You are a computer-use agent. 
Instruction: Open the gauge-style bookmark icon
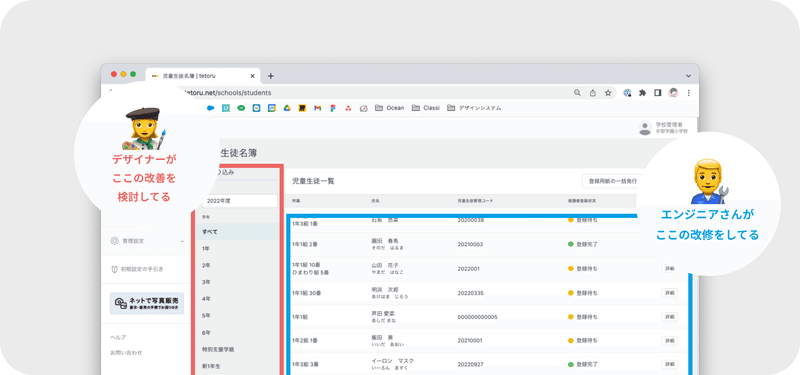pos(363,108)
